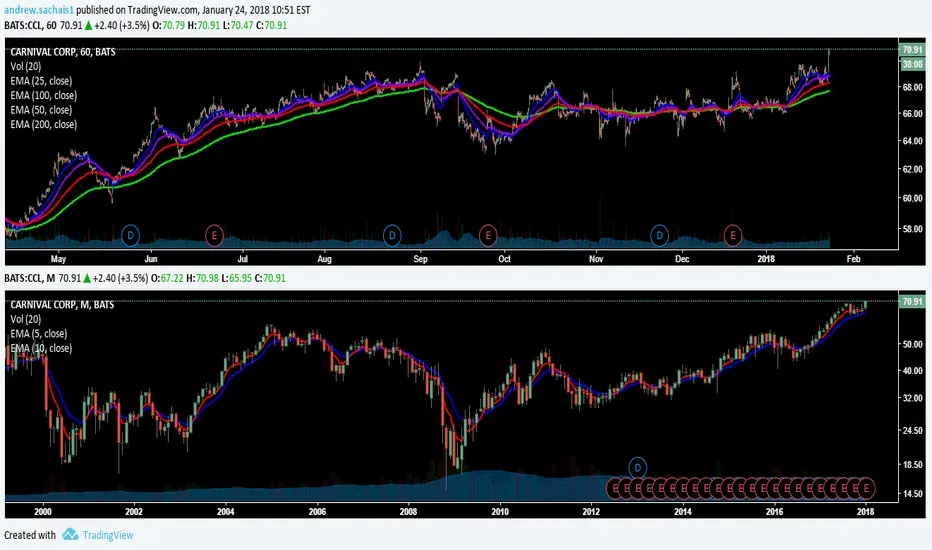Click the EMA (5, close) indicator label
The height and width of the screenshot is (550, 932).
point(39,334)
